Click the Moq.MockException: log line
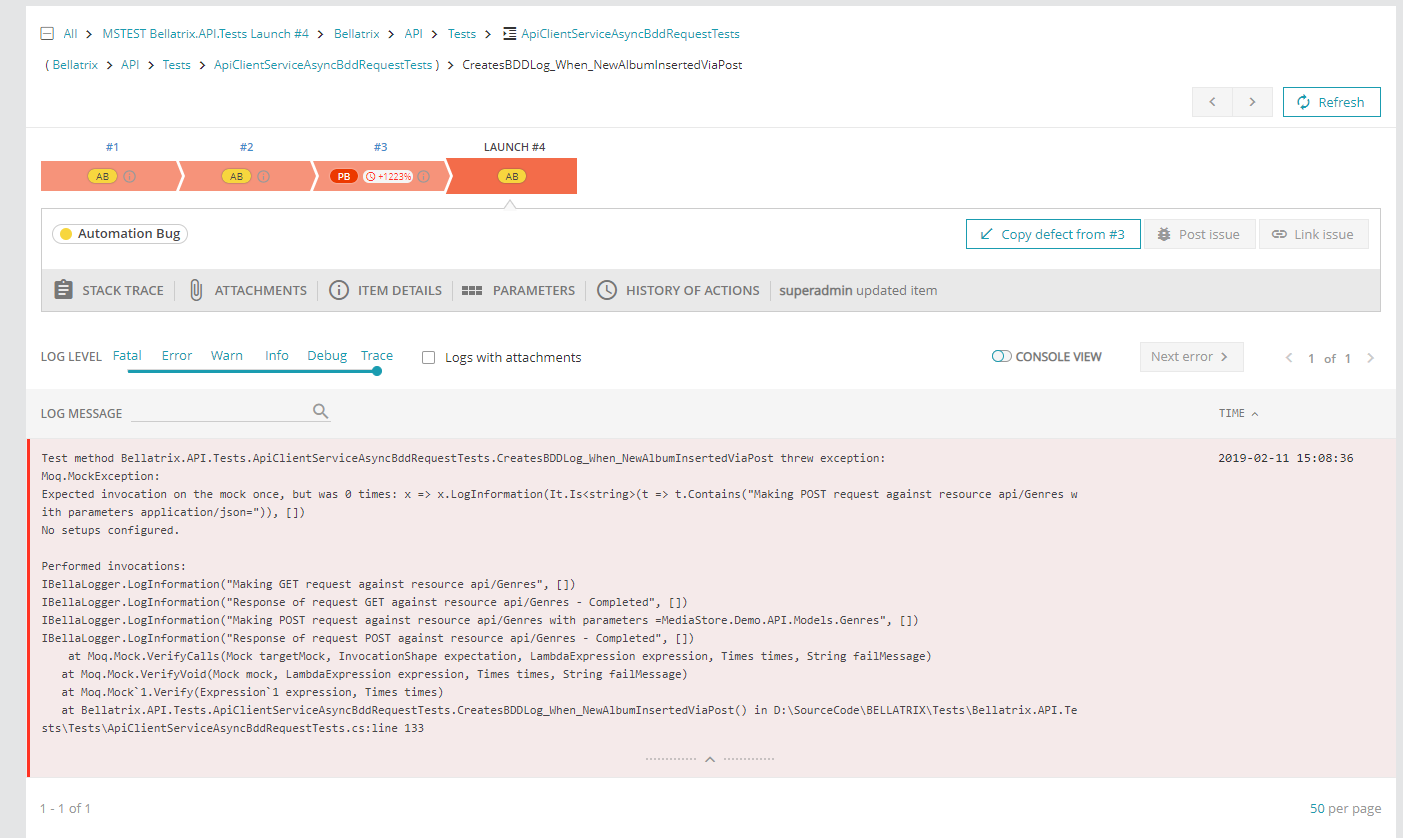Screen dimensions: 1403x838 (x=100, y=476)
